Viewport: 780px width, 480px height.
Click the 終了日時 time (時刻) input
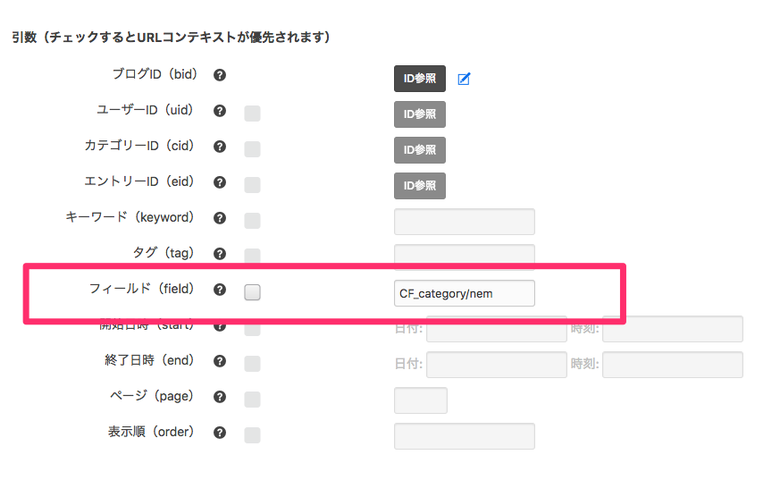(672, 365)
